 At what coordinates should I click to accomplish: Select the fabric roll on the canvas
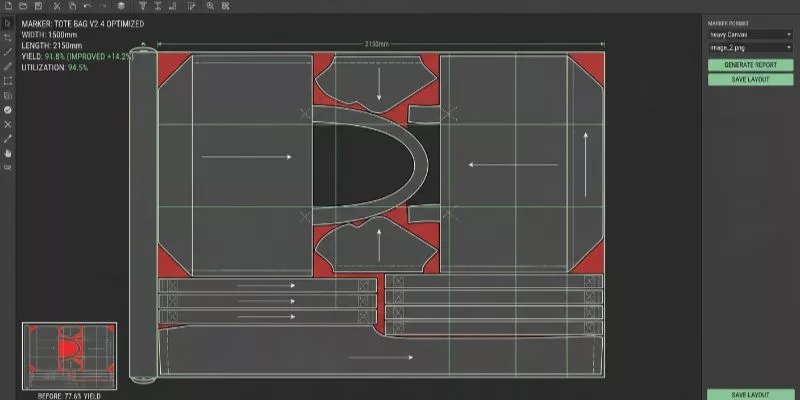[143, 214]
